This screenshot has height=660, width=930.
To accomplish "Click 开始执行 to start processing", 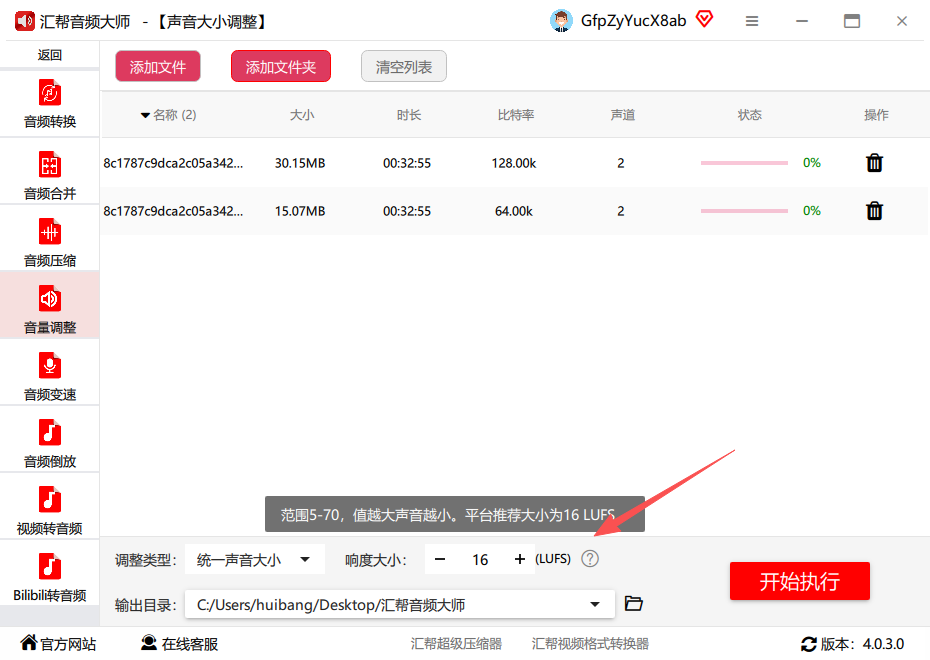I will click(x=800, y=581).
